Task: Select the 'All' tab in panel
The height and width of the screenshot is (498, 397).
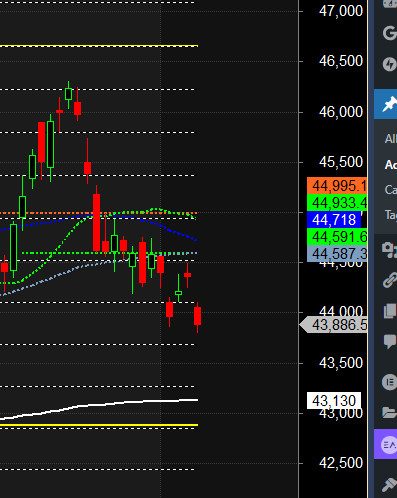Action: 391,139
